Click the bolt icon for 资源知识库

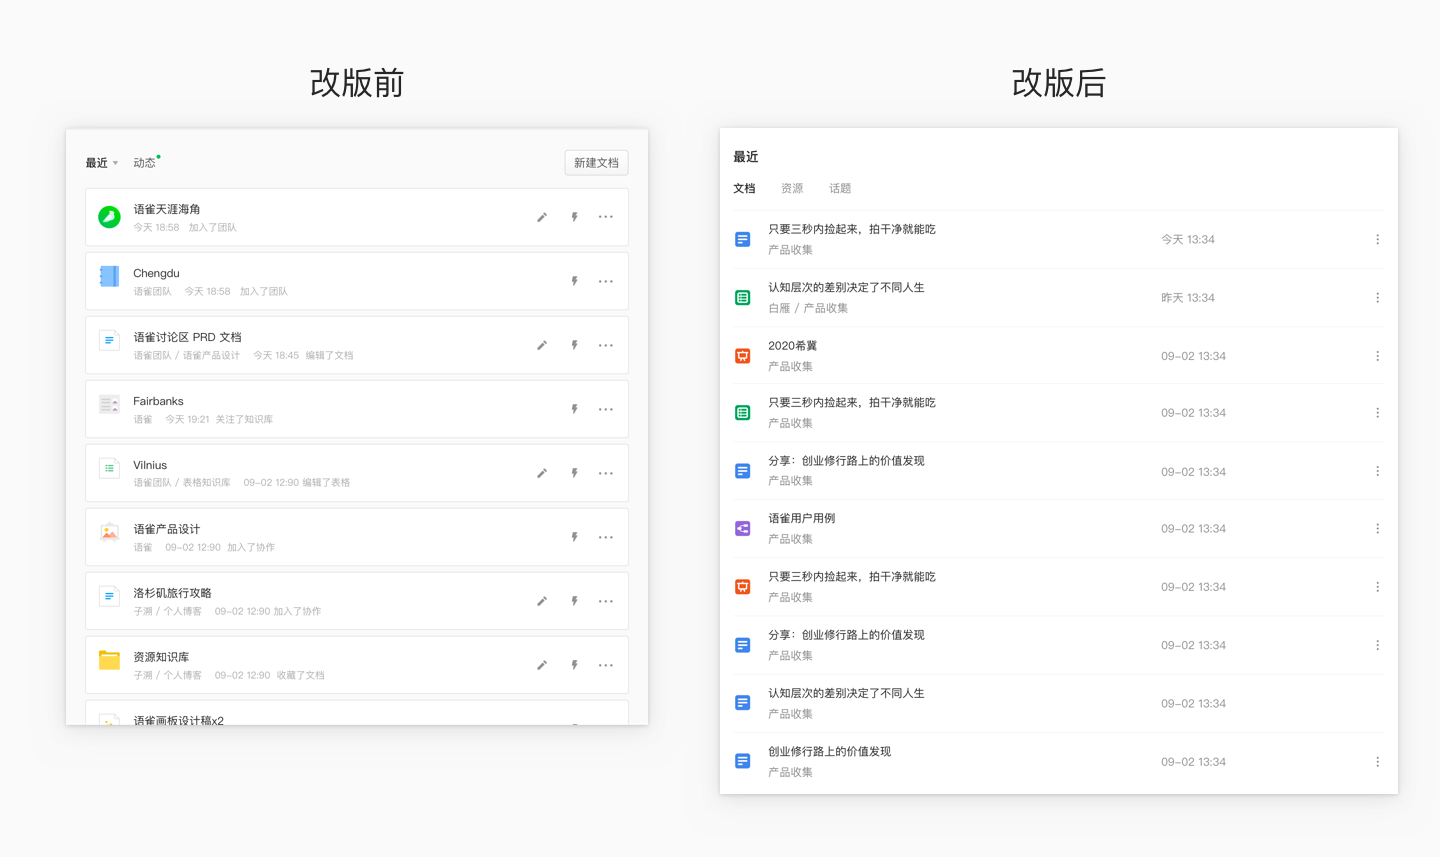575,665
